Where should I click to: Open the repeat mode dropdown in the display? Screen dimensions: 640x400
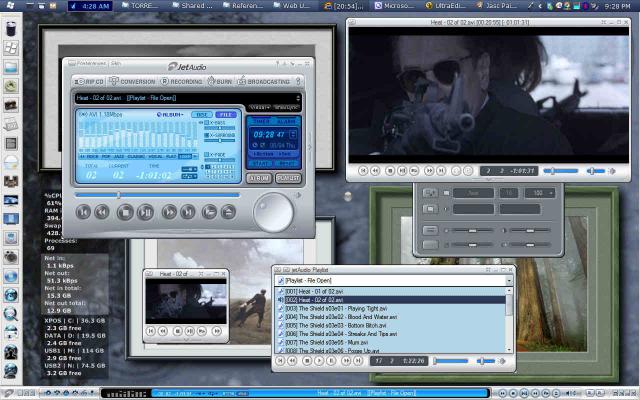pyautogui.click(x=189, y=169)
